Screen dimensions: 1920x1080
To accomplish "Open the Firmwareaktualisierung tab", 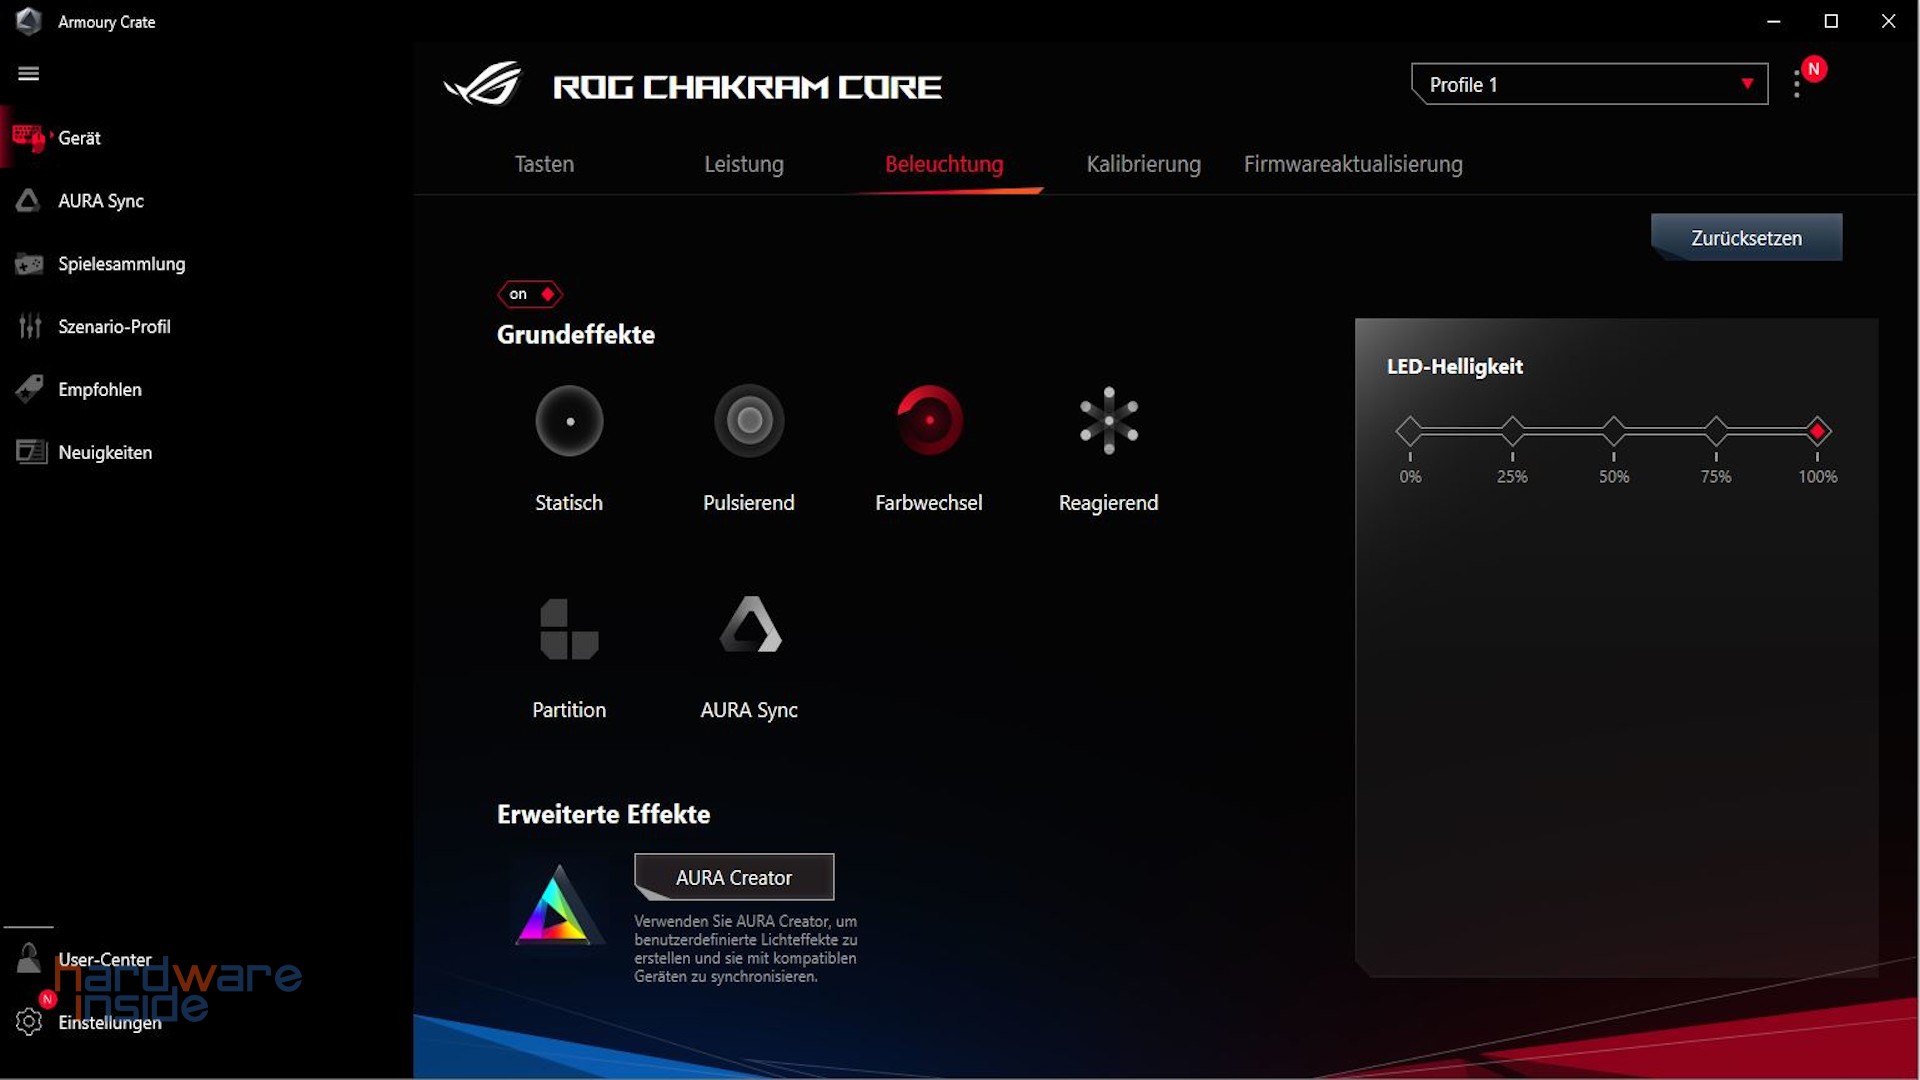I will 1352,164.
